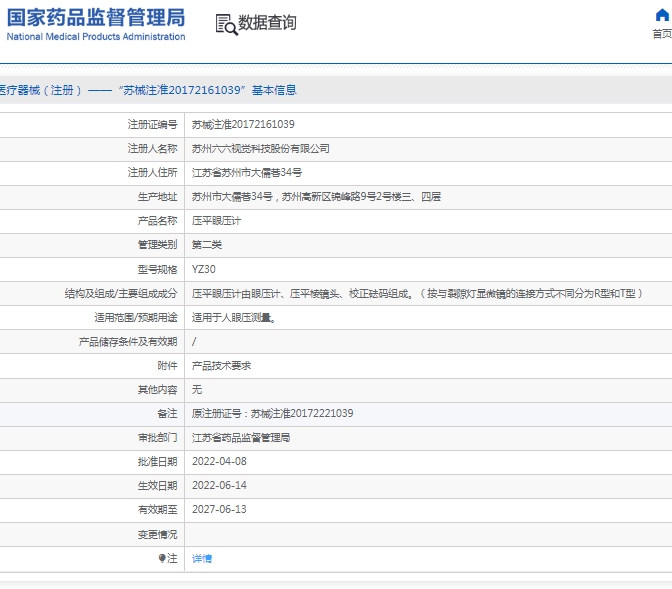This screenshot has width=672, height=589.
Task: Click product name 压平眼压计
Action: (216, 221)
